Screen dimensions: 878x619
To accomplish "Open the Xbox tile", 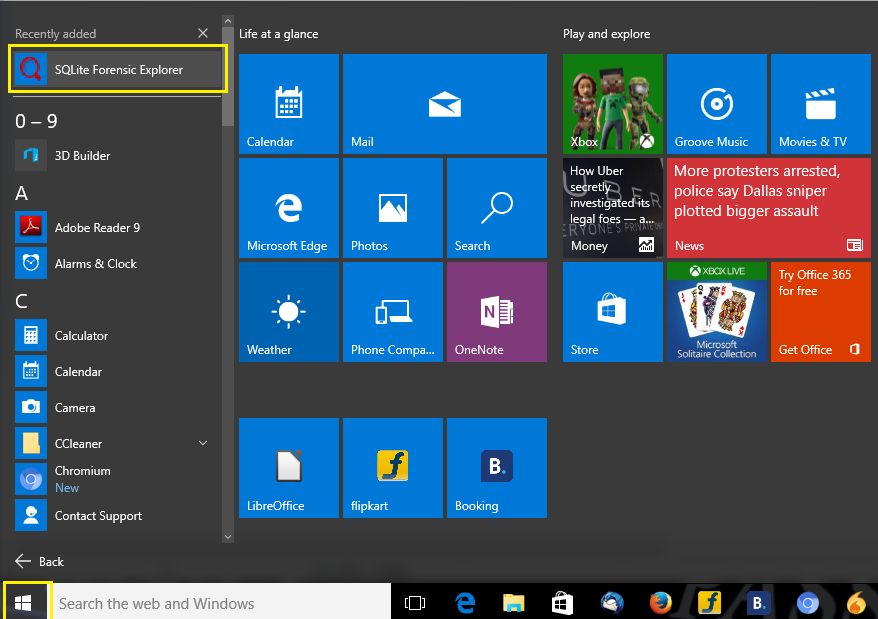I will tap(613, 104).
